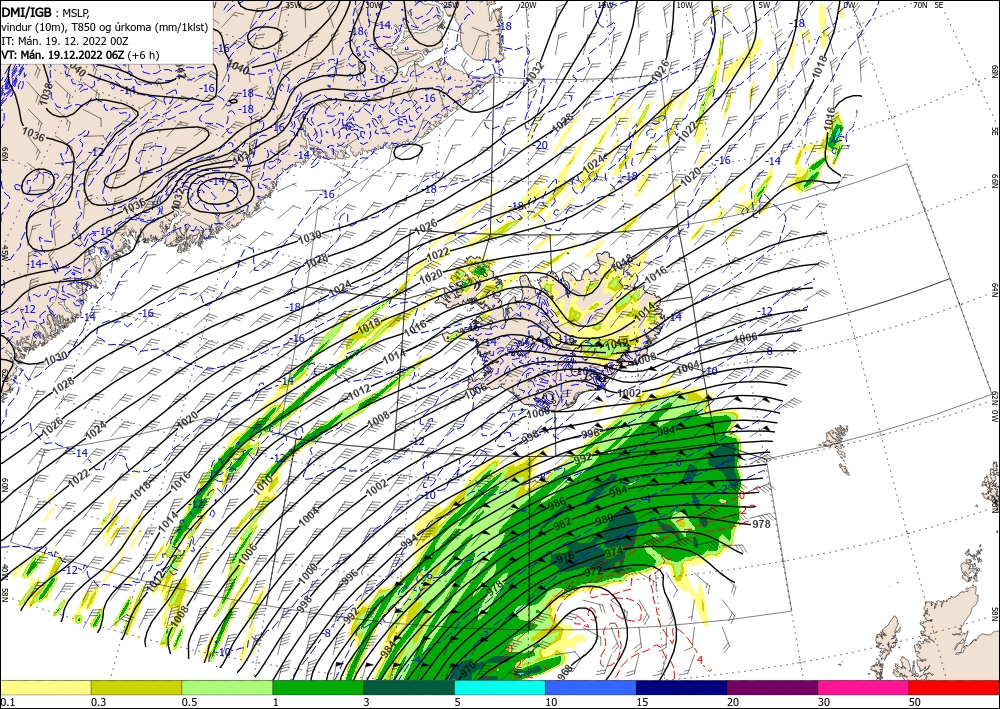This screenshot has height=709, width=1000.
Task: Click the "0.5" legend value
Action: pyautogui.click(x=189, y=702)
